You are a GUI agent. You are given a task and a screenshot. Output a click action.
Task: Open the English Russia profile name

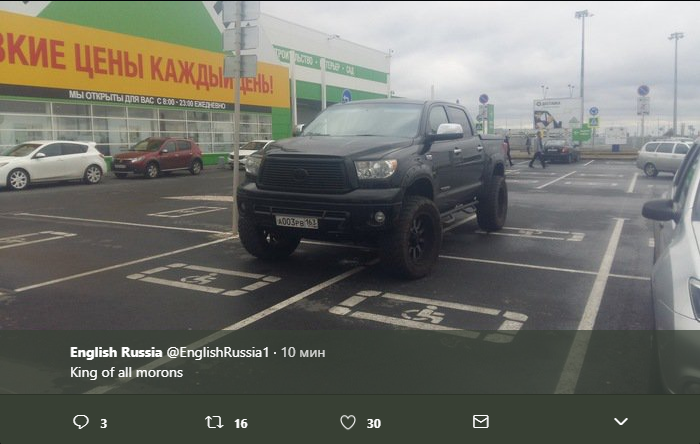pos(116,353)
